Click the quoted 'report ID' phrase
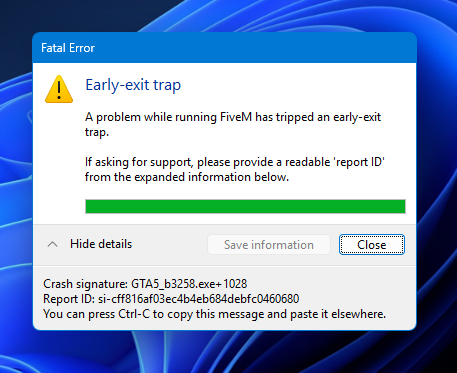This screenshot has width=457, height=373. click(359, 162)
